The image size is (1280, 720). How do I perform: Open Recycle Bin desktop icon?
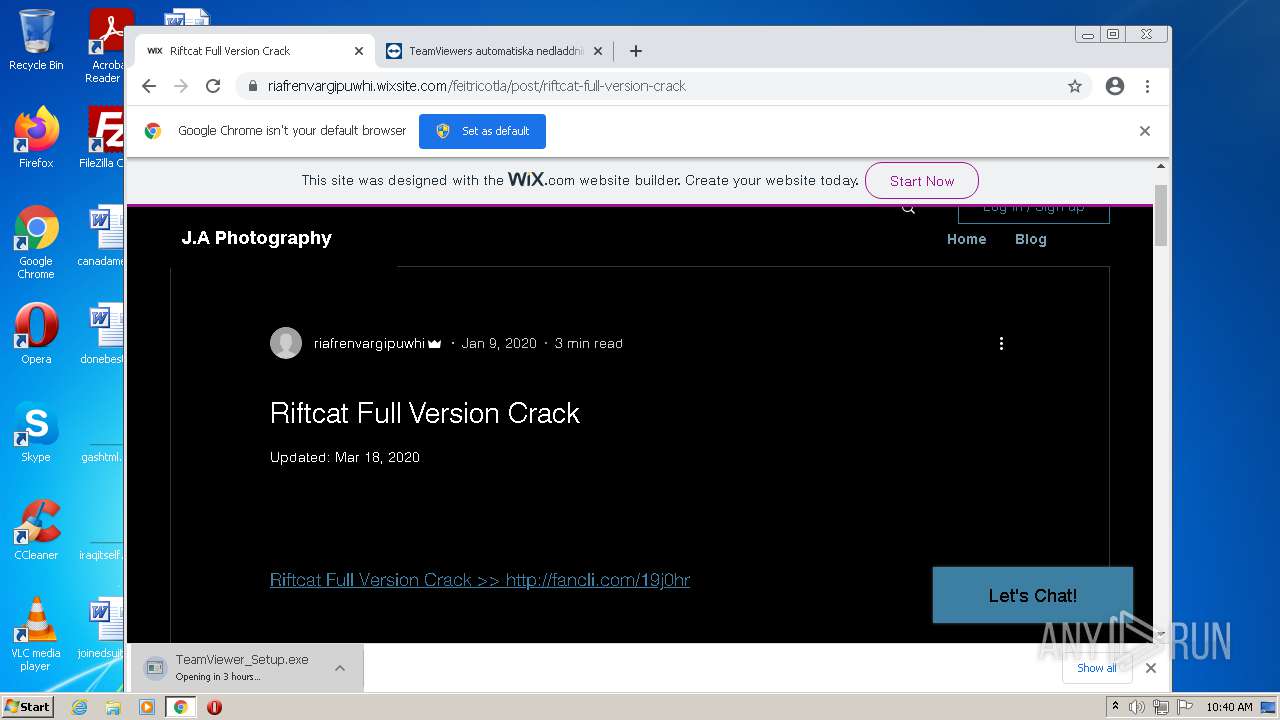36,40
